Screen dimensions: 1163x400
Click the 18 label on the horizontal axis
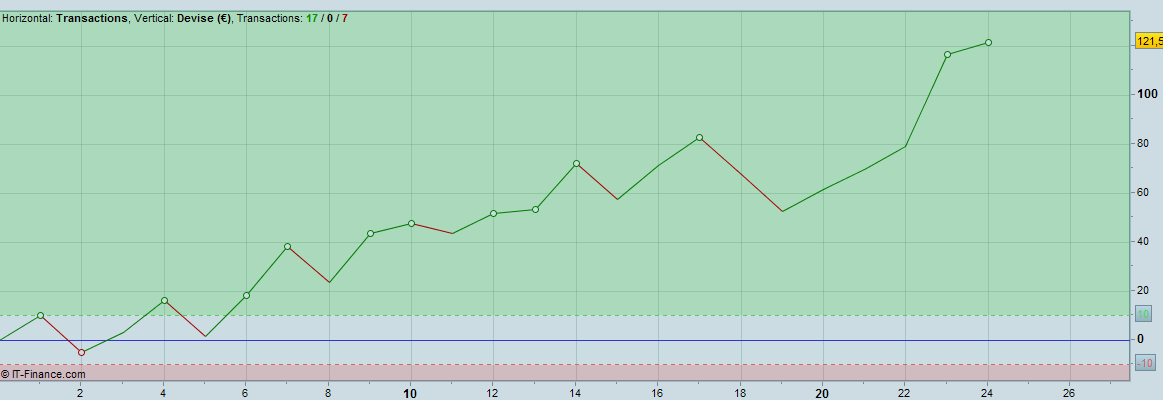pos(740,393)
